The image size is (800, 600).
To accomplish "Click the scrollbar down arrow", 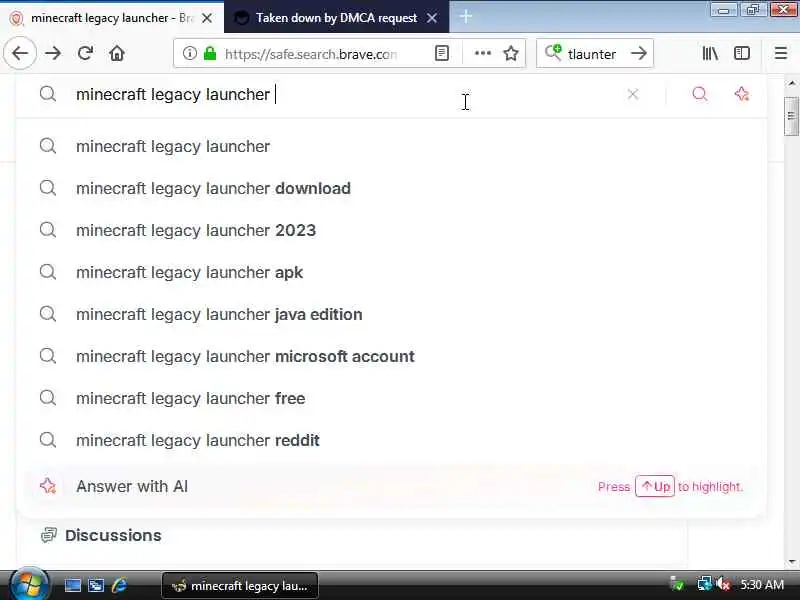I will pos(791,561).
